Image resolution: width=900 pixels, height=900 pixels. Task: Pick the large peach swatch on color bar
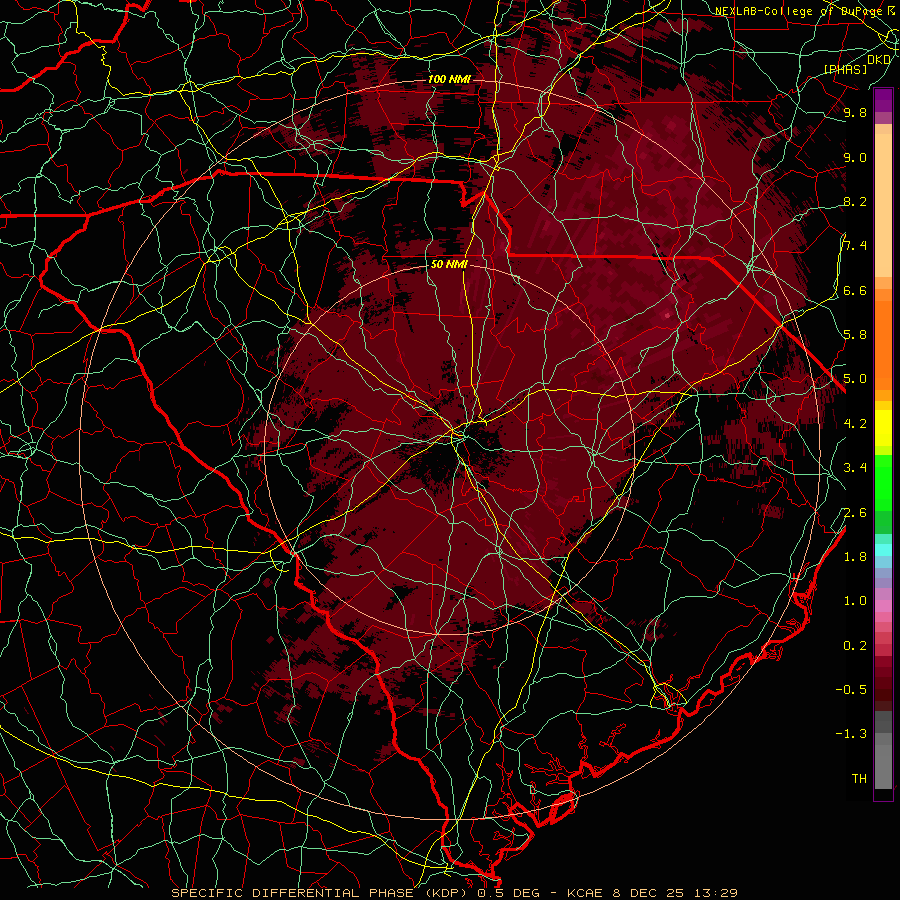[883, 205]
